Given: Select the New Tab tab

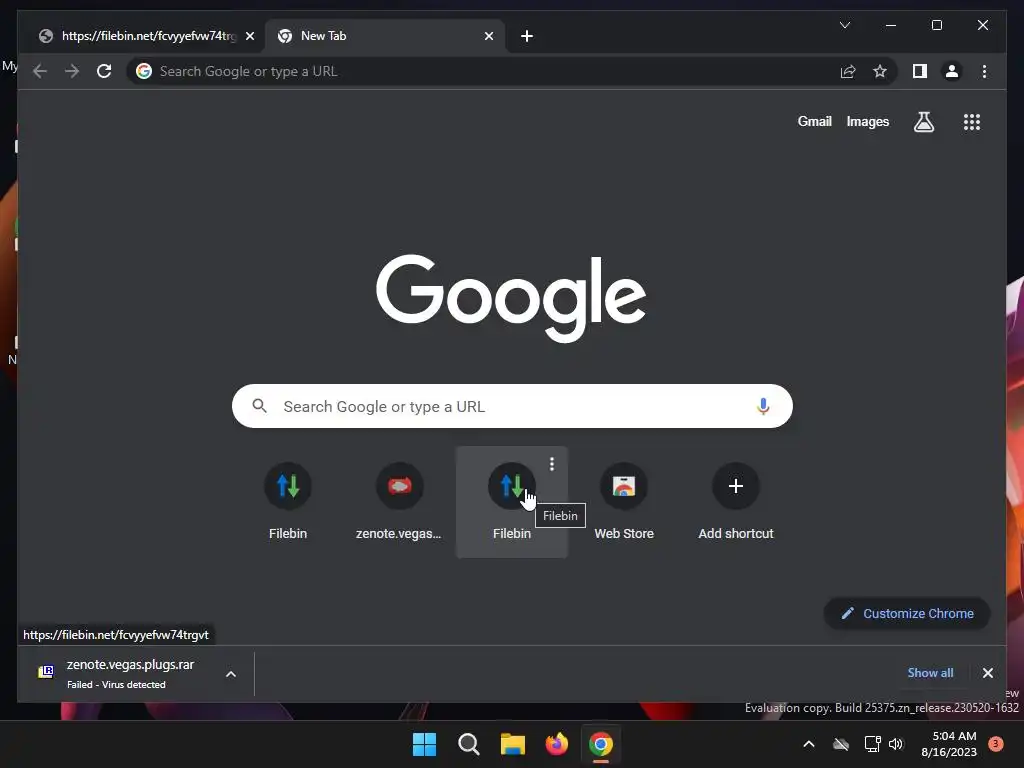Looking at the screenshot, I should (385, 36).
